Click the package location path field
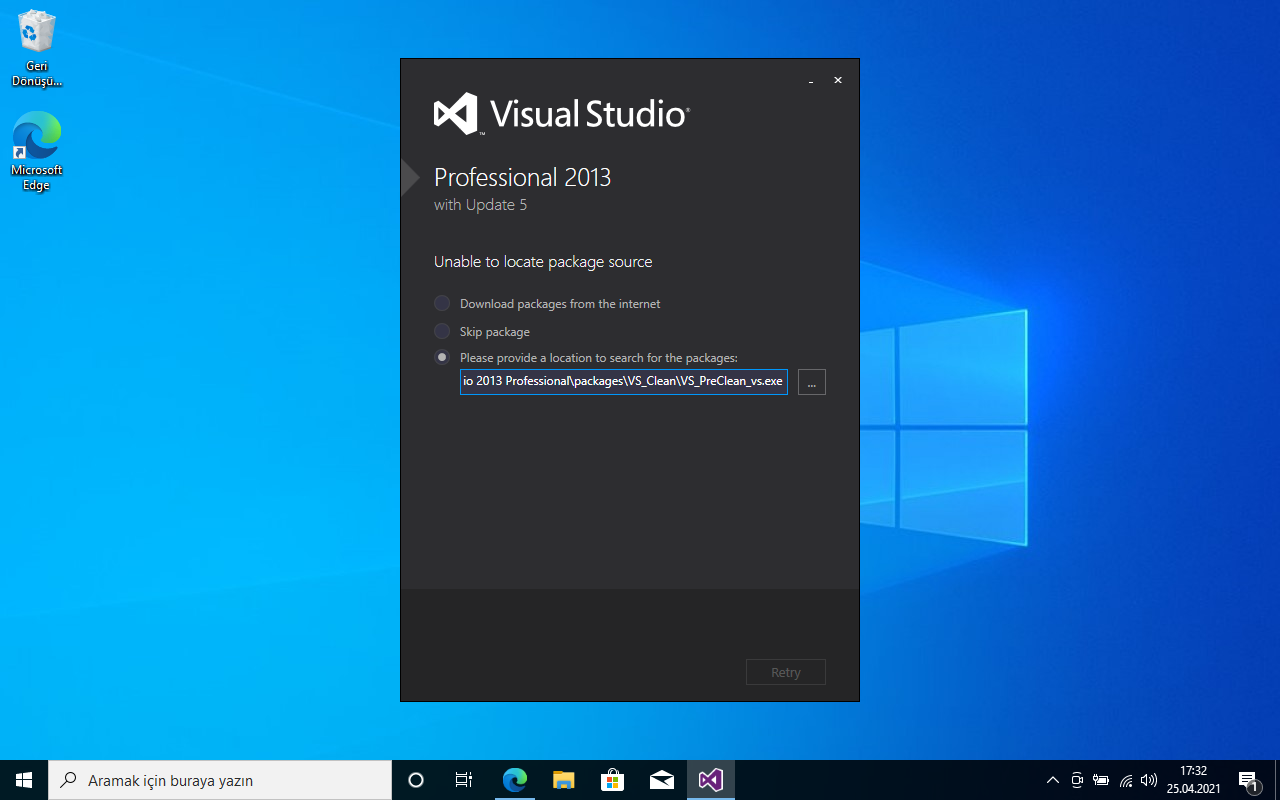 coord(624,382)
